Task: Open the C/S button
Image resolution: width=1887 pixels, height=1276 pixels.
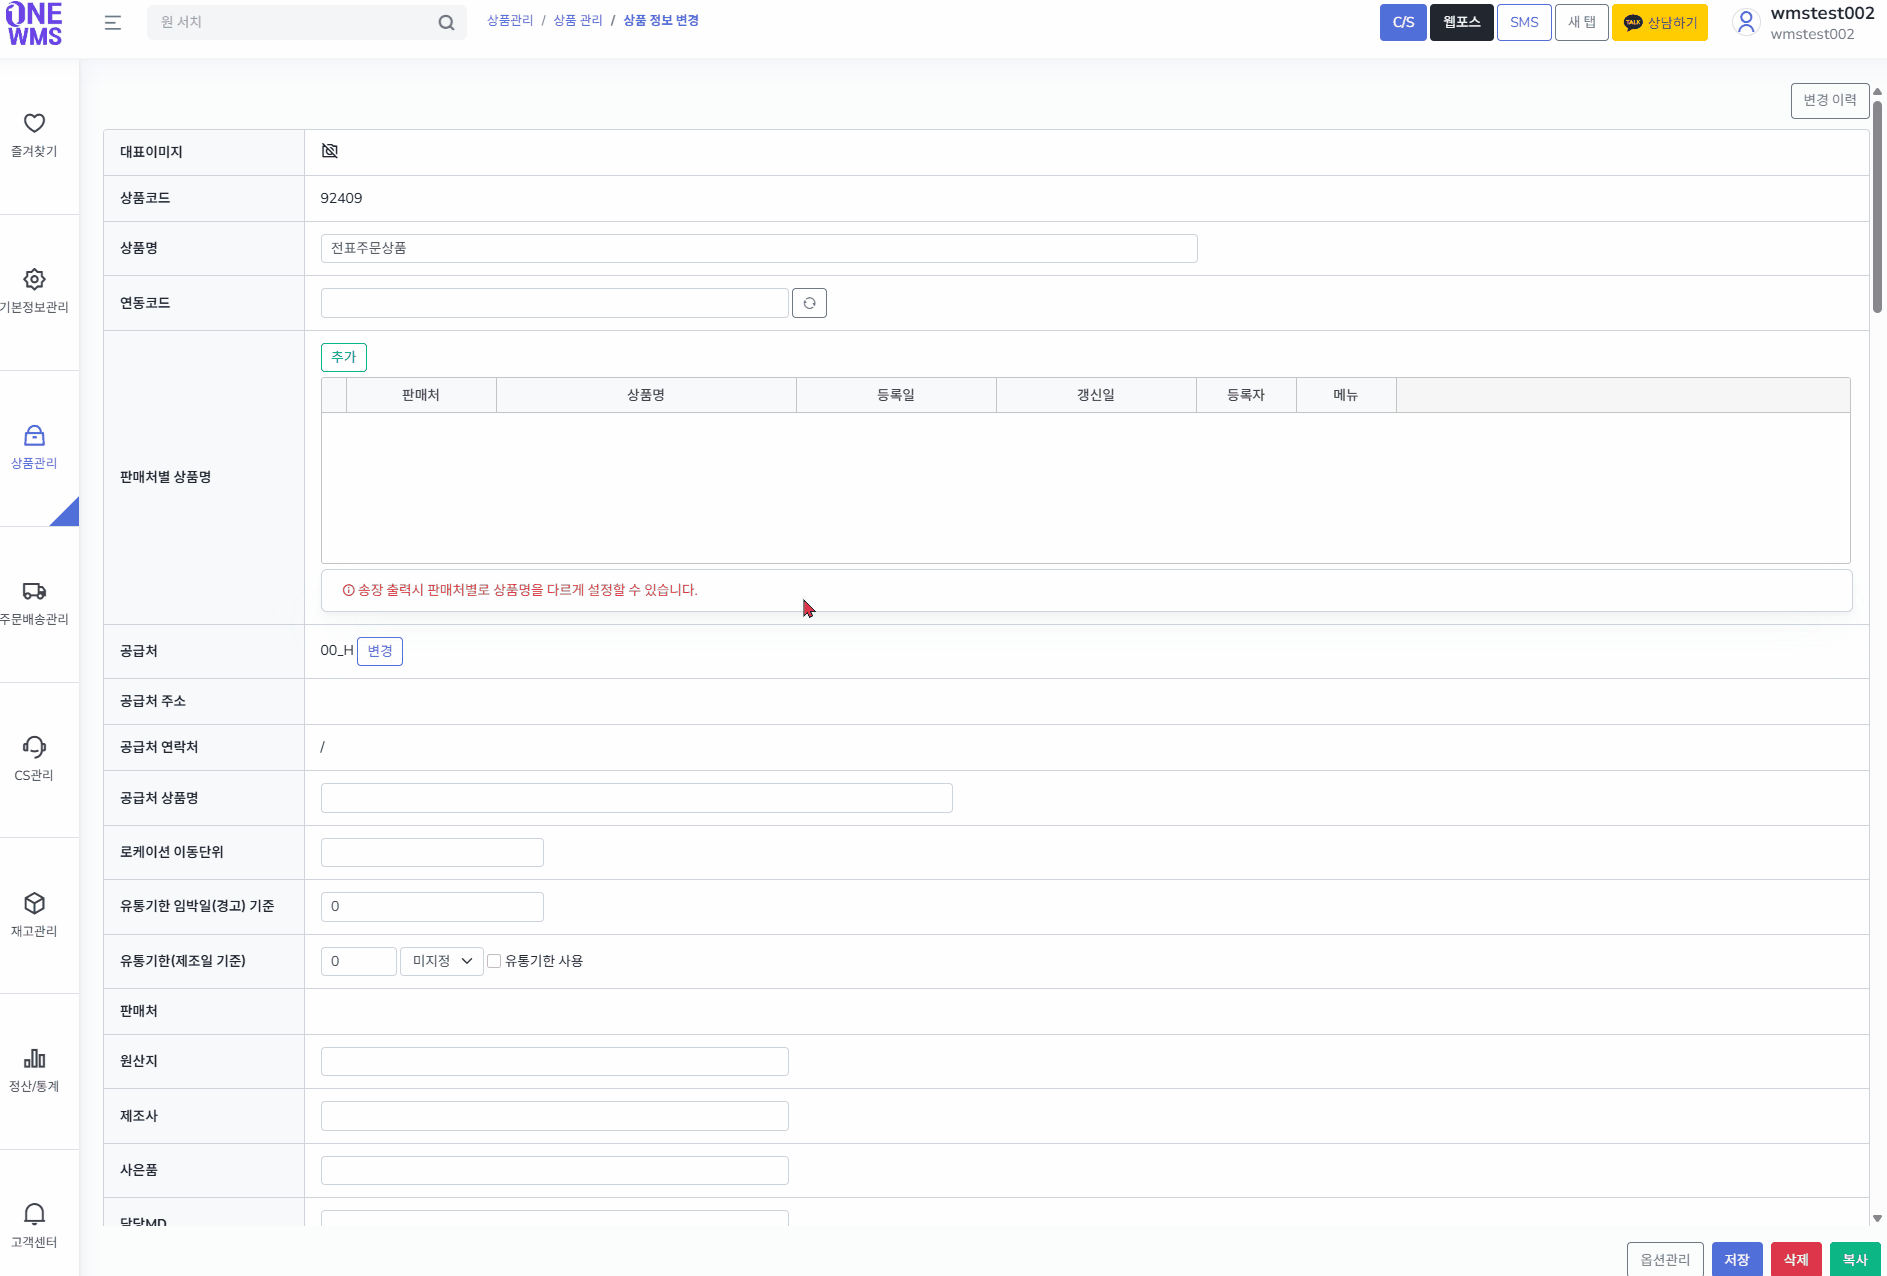Action: pyautogui.click(x=1403, y=23)
